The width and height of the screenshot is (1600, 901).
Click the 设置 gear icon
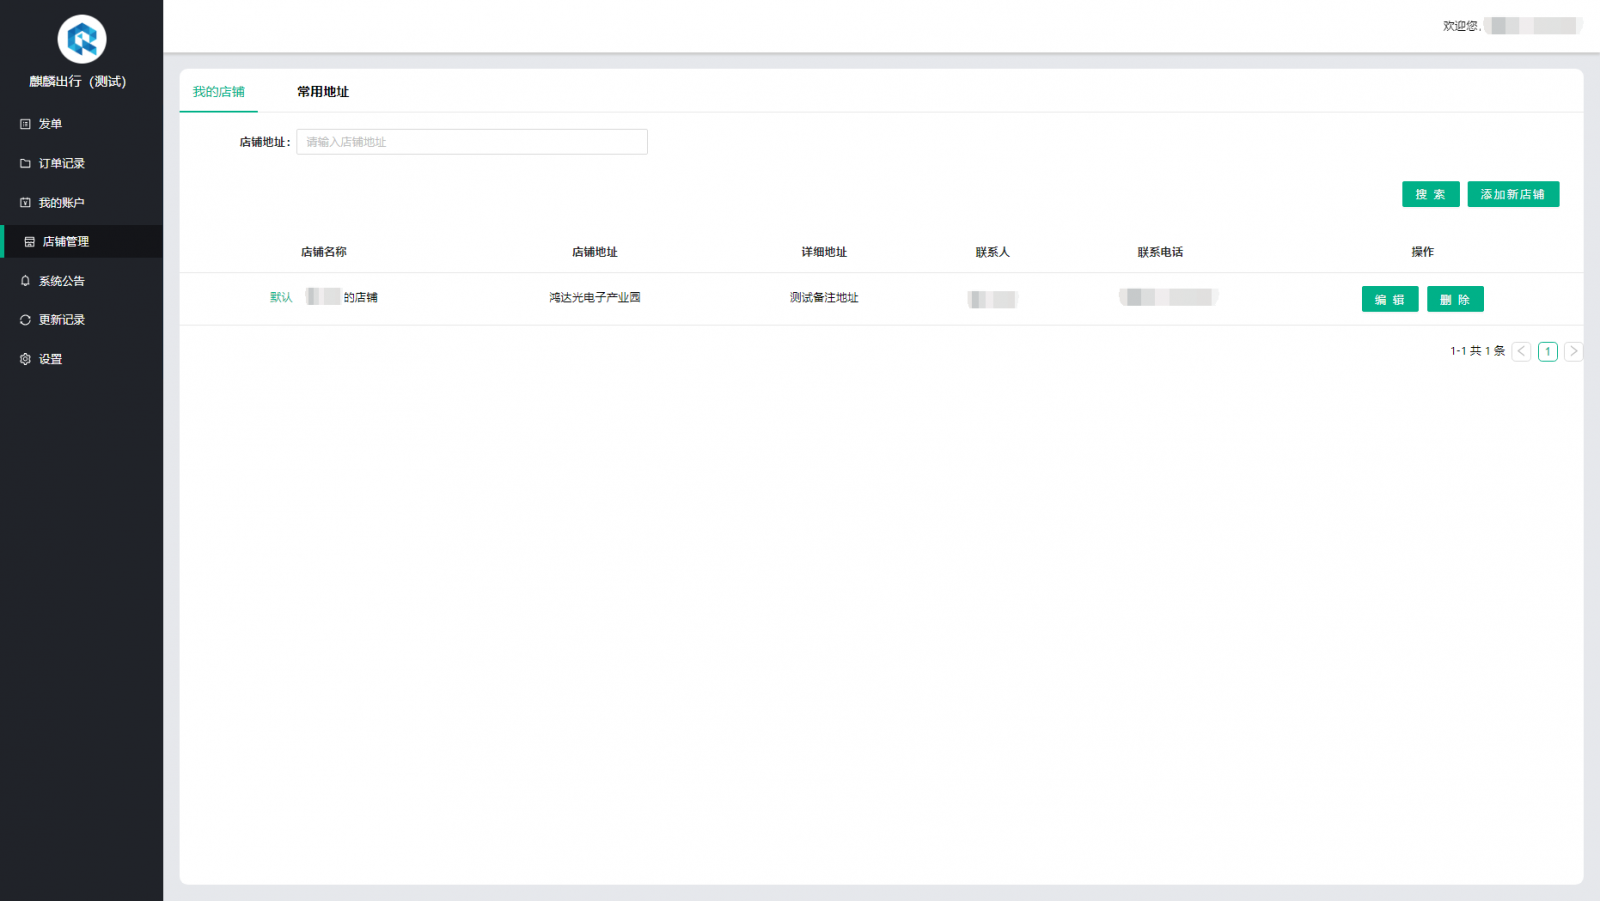click(26, 359)
